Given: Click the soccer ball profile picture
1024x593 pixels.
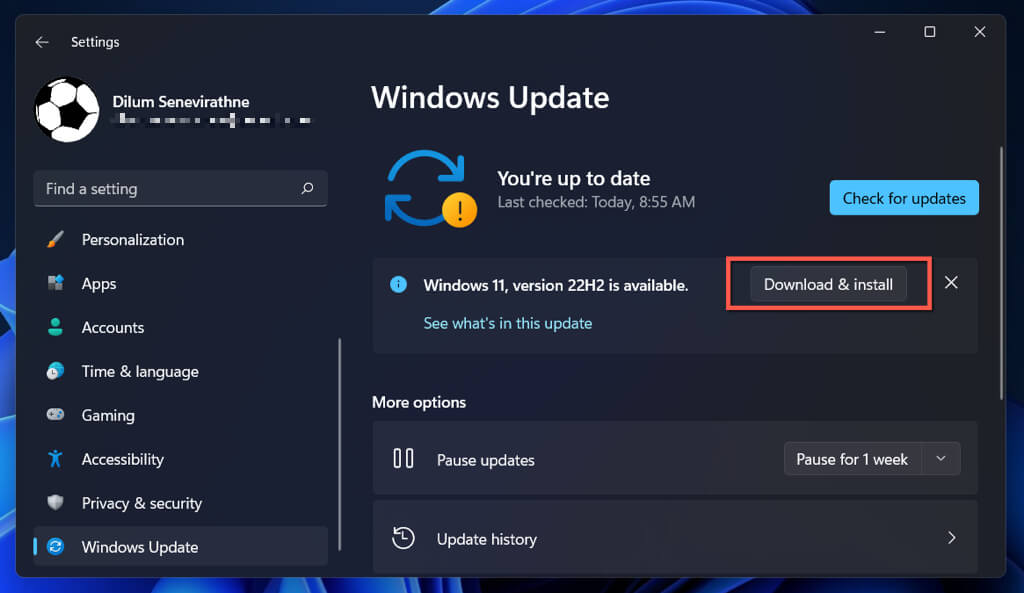Looking at the screenshot, I should point(67,110).
